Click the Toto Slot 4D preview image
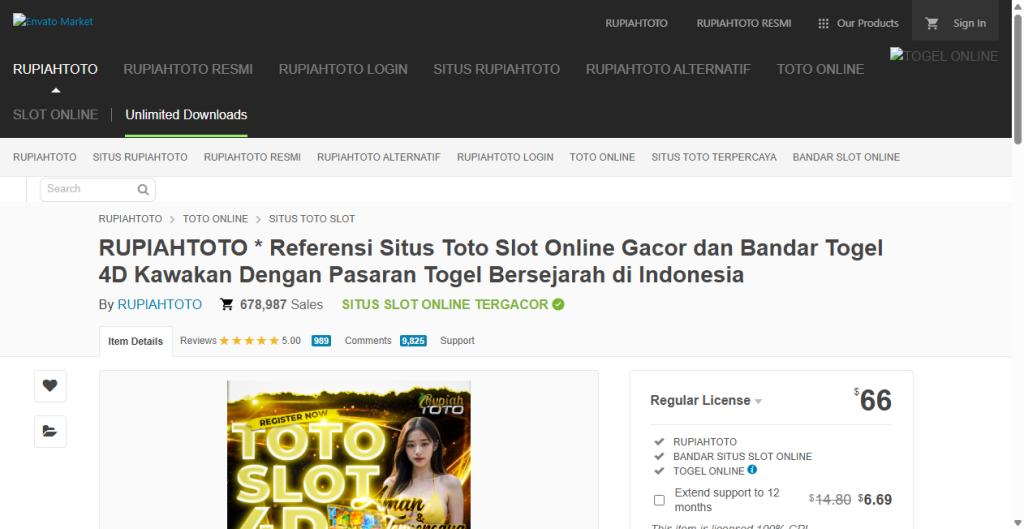 tap(348, 454)
